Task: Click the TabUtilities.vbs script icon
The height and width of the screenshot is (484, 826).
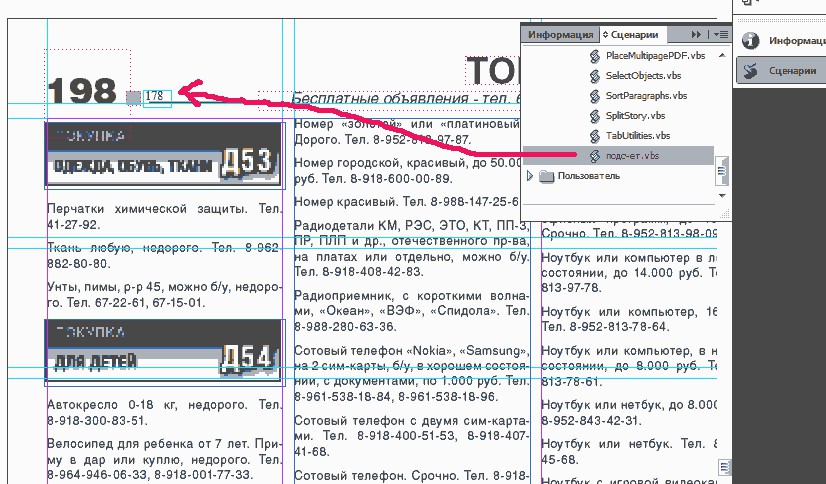Action: point(595,136)
